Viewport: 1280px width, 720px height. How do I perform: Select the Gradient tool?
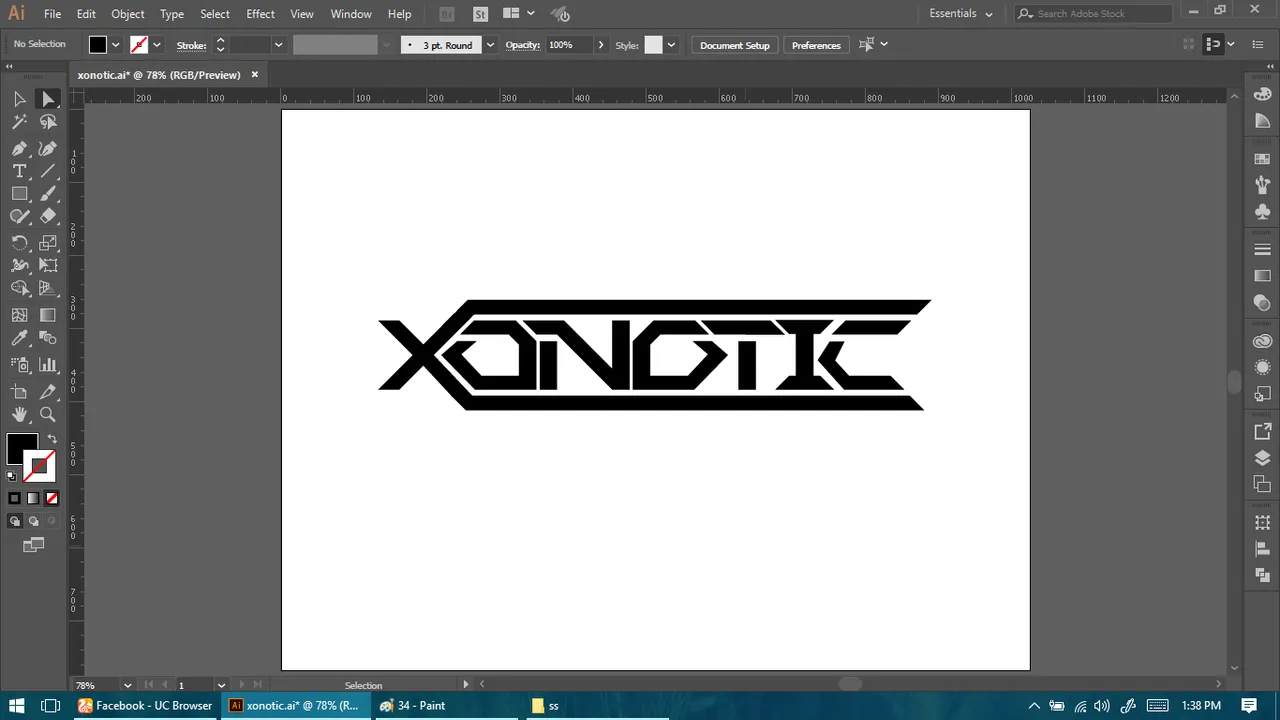pyautogui.click(x=48, y=314)
